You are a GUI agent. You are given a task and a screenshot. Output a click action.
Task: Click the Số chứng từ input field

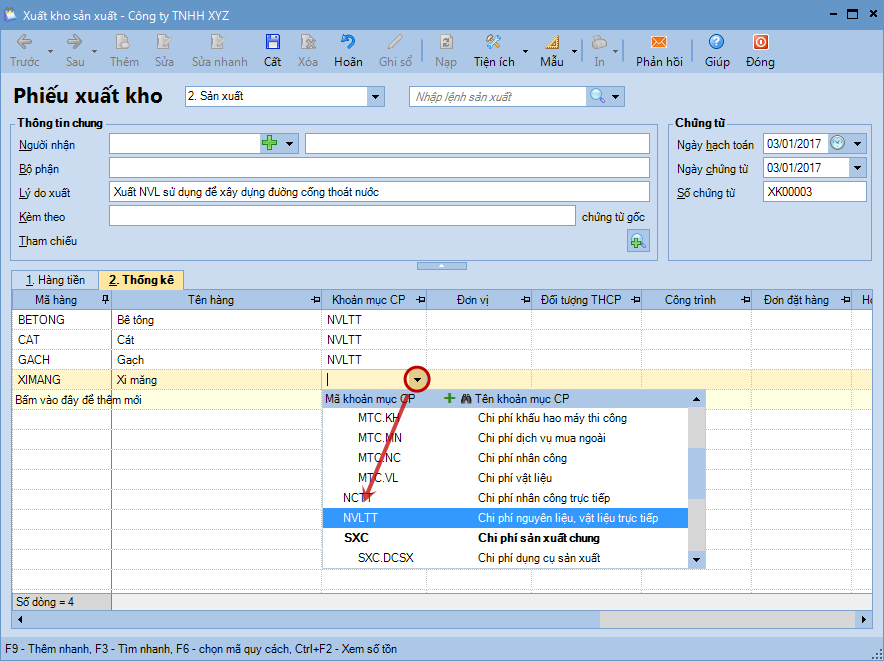pos(814,192)
